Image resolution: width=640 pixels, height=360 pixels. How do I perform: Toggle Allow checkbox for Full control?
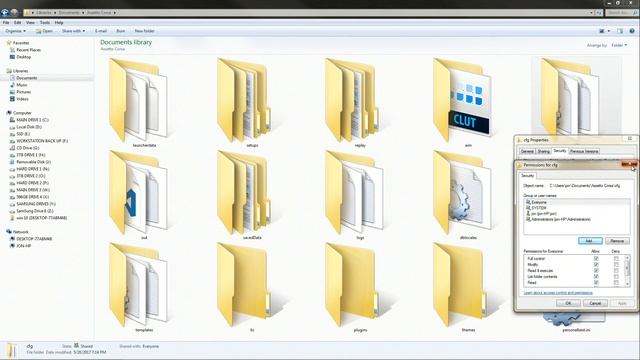click(596, 259)
